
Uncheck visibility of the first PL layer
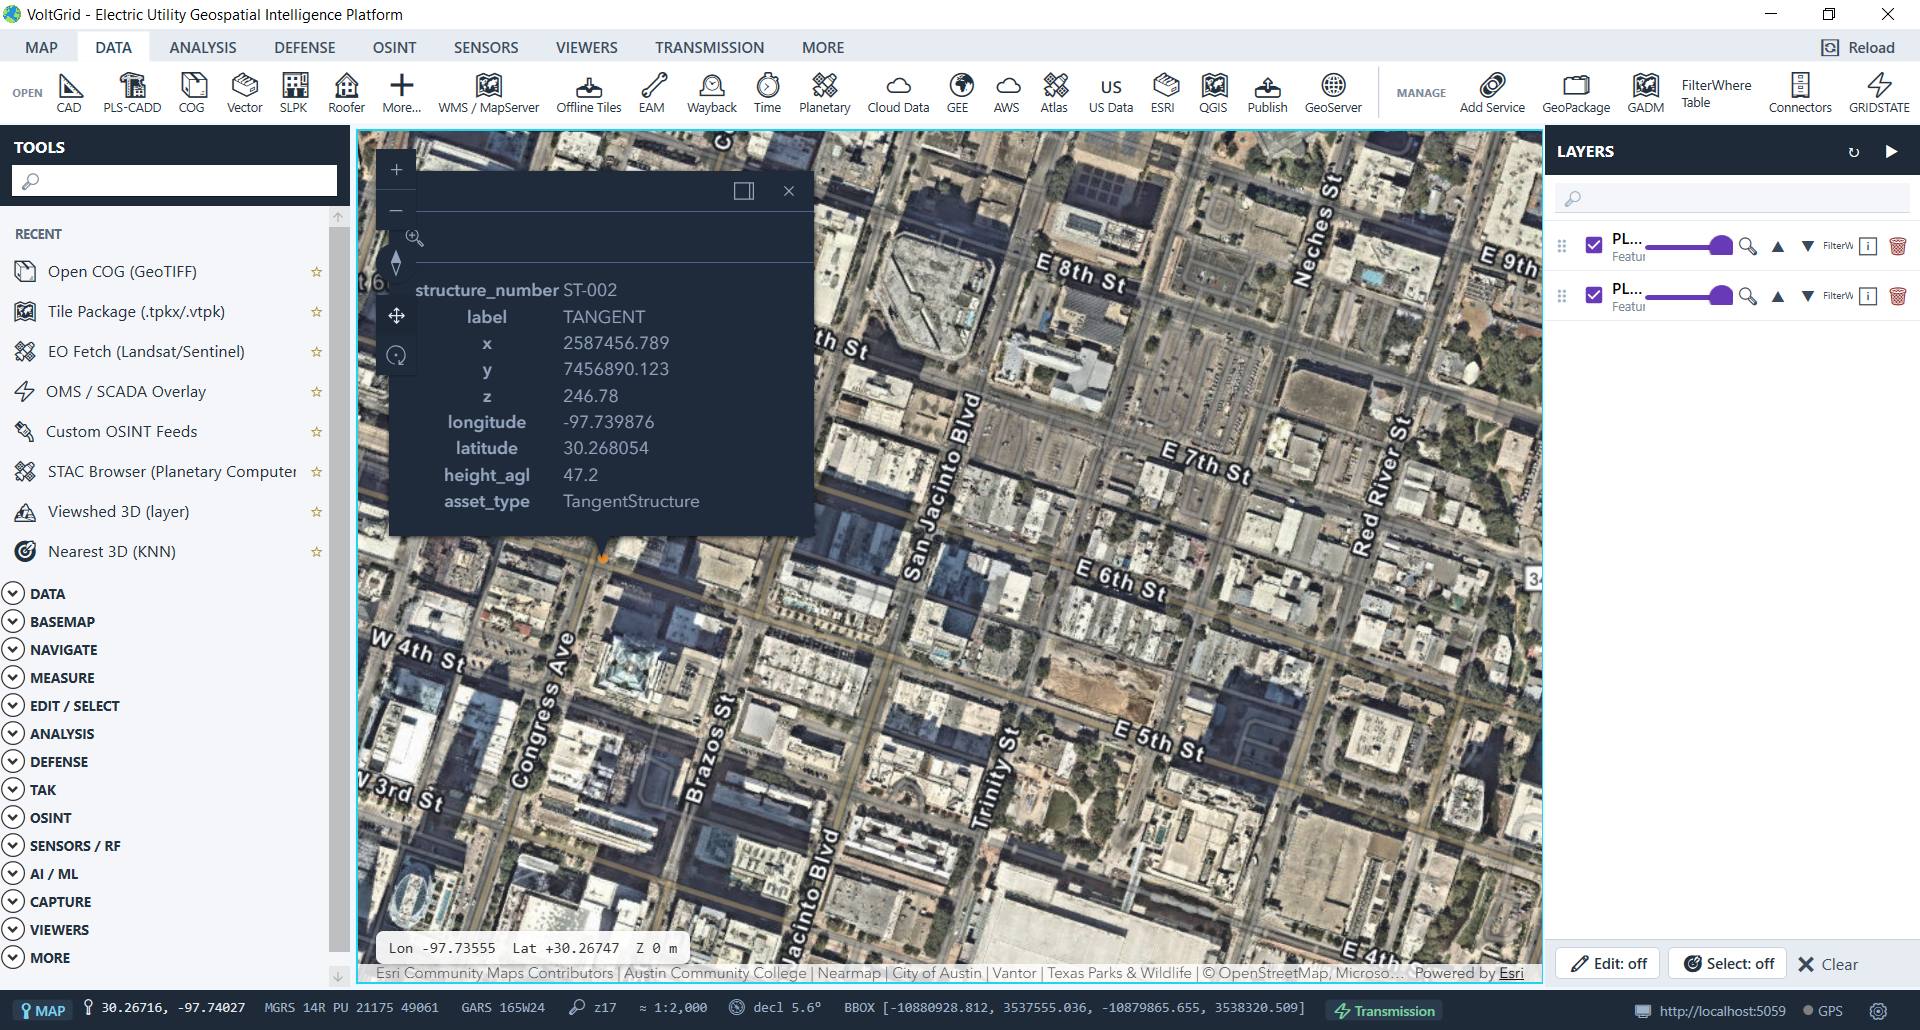(1594, 245)
